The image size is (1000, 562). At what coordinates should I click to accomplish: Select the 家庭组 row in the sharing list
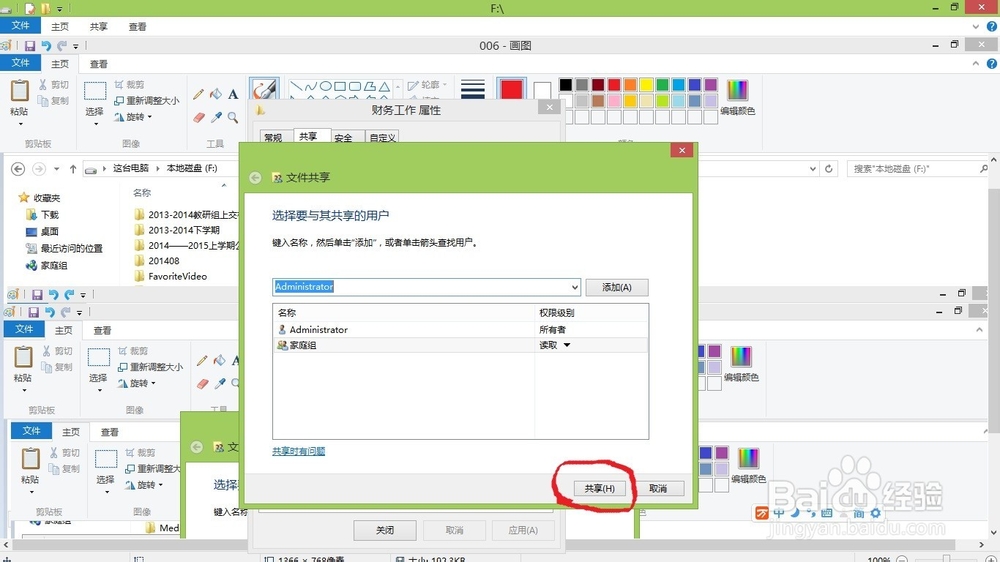(x=460, y=345)
